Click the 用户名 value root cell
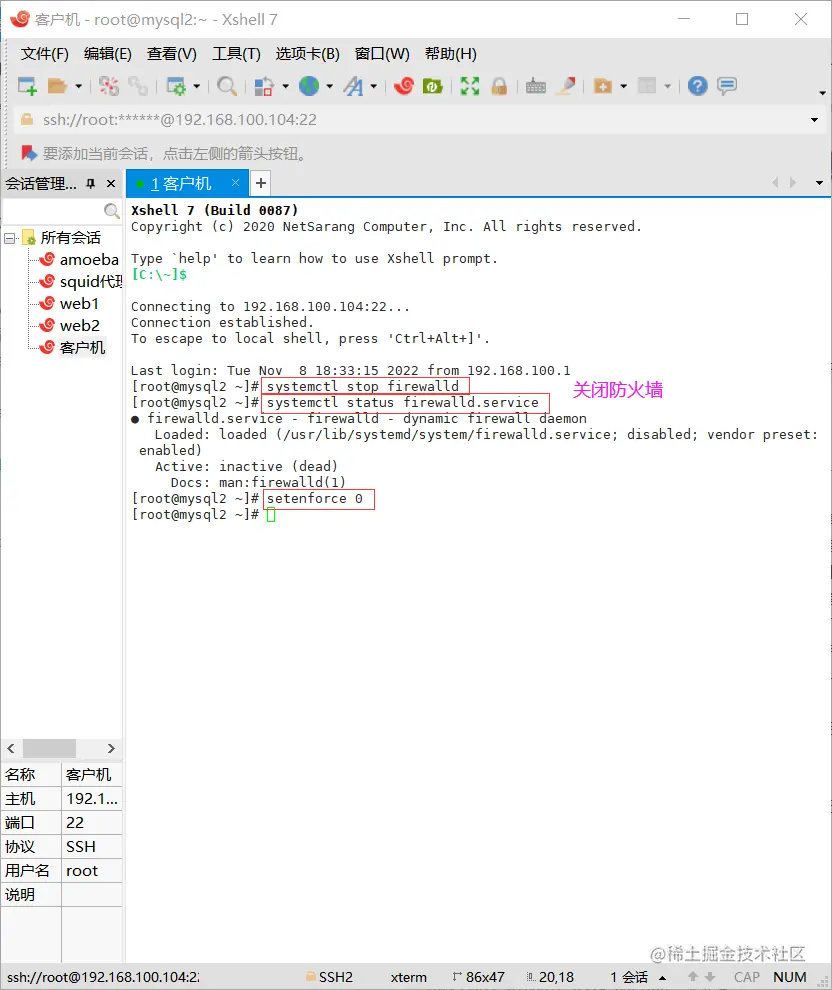This screenshot has height=990, width=832. [92, 871]
